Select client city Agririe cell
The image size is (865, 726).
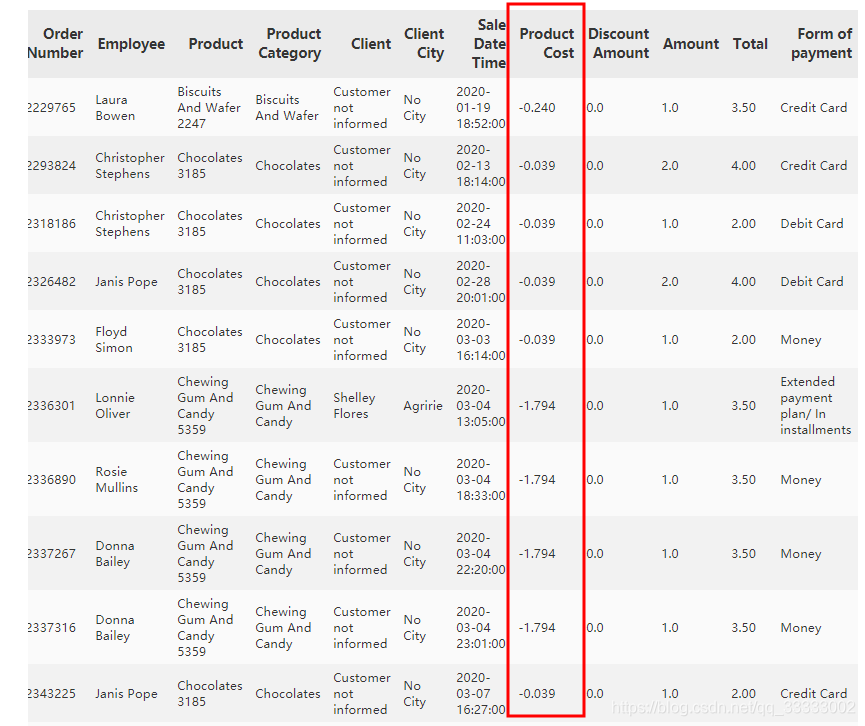(x=423, y=405)
